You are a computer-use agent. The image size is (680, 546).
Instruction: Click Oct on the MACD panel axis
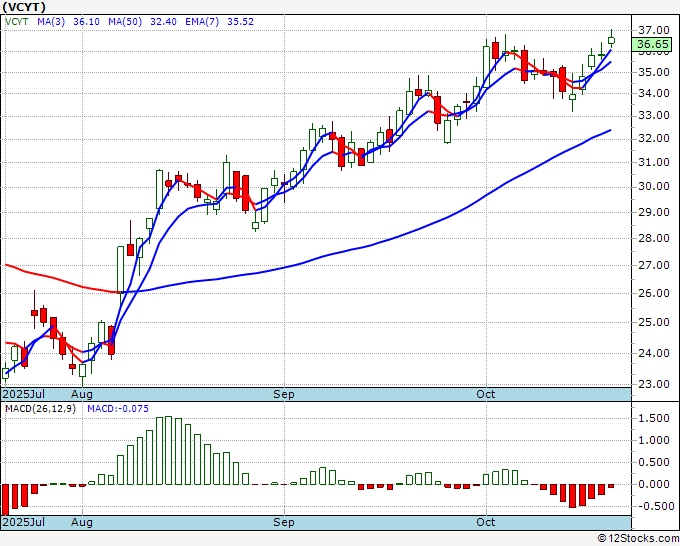[485, 522]
